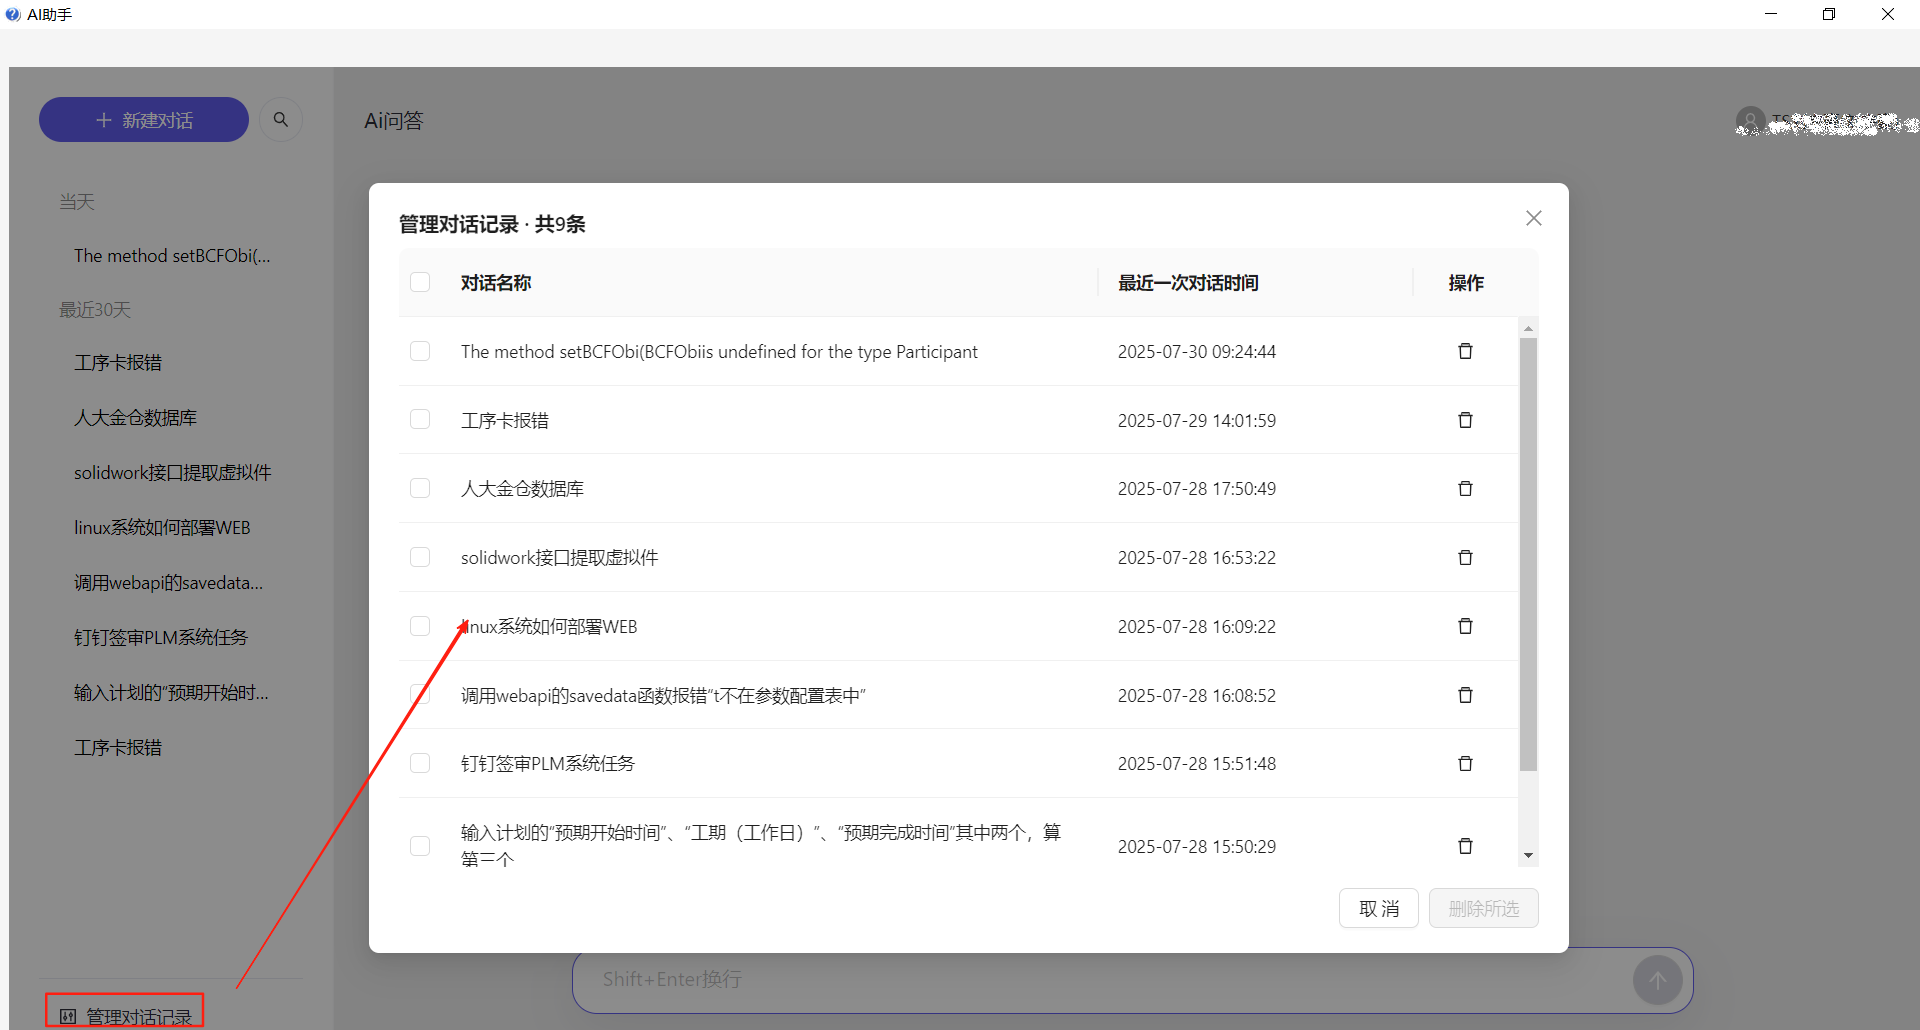
Task: Remove the solidwork接口提取虚拟件 record via trash icon
Action: click(1465, 557)
